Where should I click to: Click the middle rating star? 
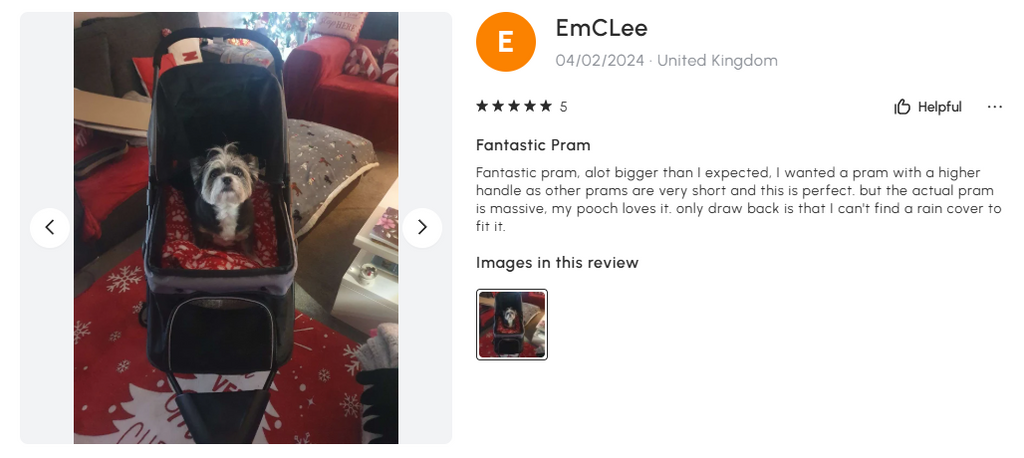(514, 106)
